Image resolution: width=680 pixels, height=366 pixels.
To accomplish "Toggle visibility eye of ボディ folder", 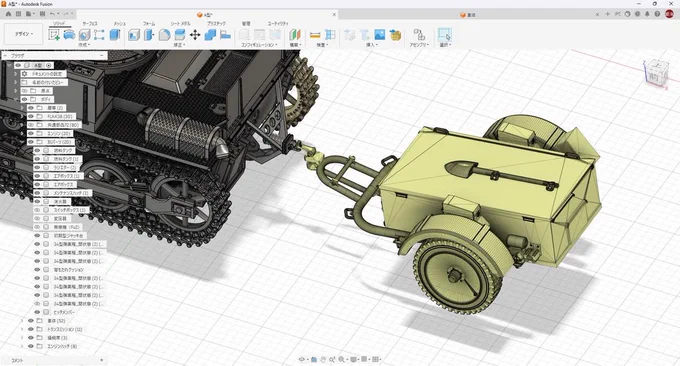I will 25,99.
